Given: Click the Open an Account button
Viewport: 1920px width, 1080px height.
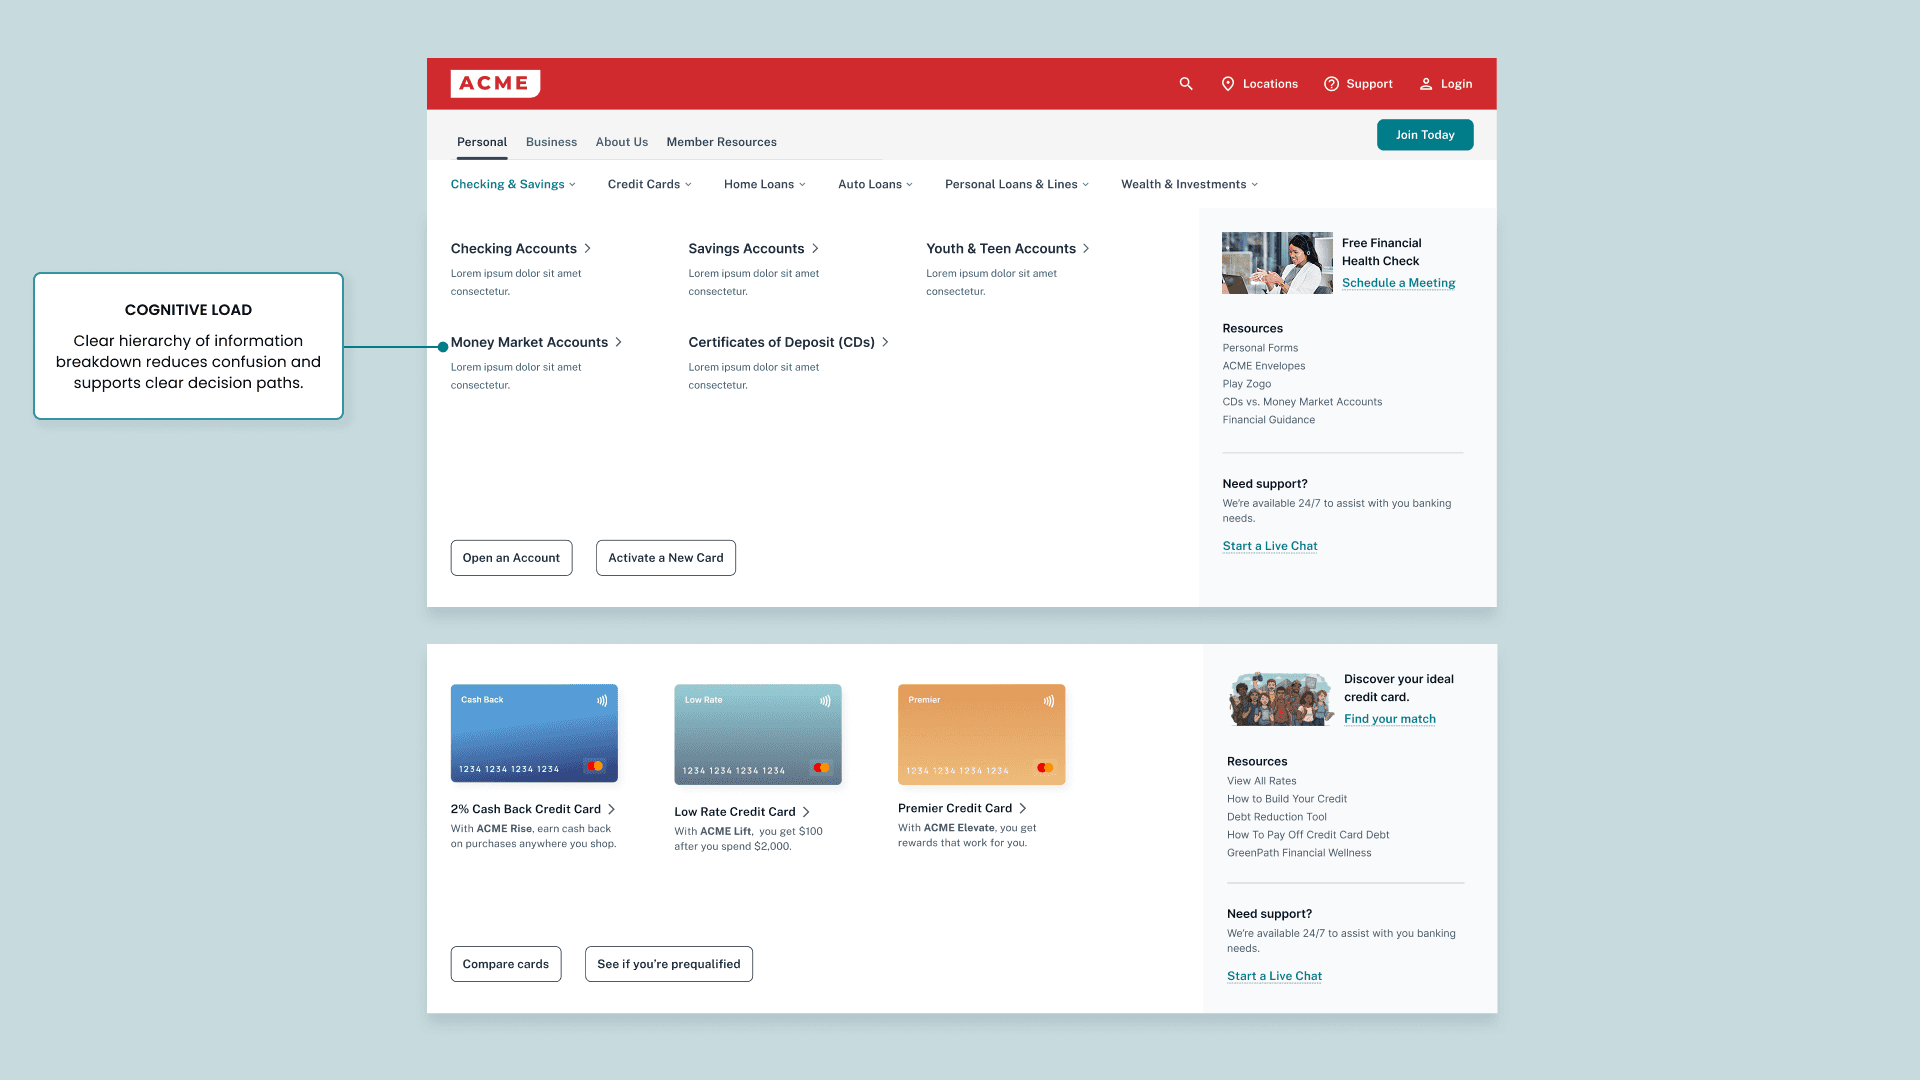Looking at the screenshot, I should (511, 558).
